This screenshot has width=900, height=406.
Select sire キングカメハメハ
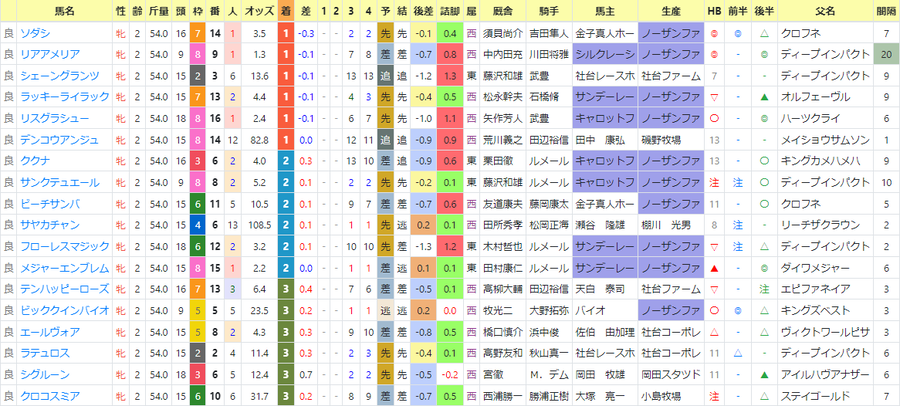click(820, 161)
